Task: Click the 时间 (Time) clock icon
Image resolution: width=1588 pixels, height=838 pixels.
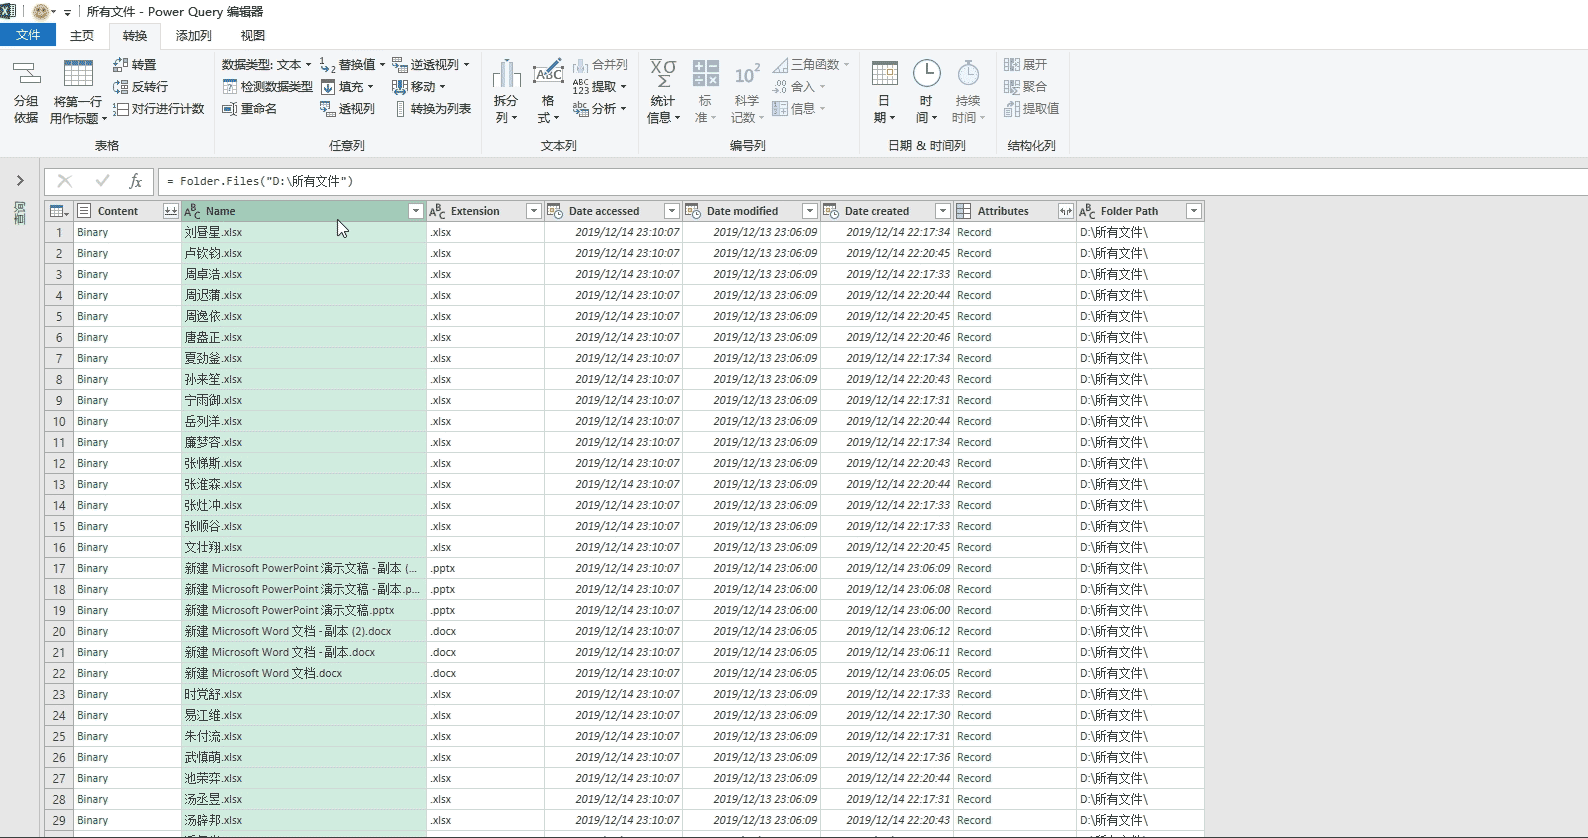Action: coord(927,73)
